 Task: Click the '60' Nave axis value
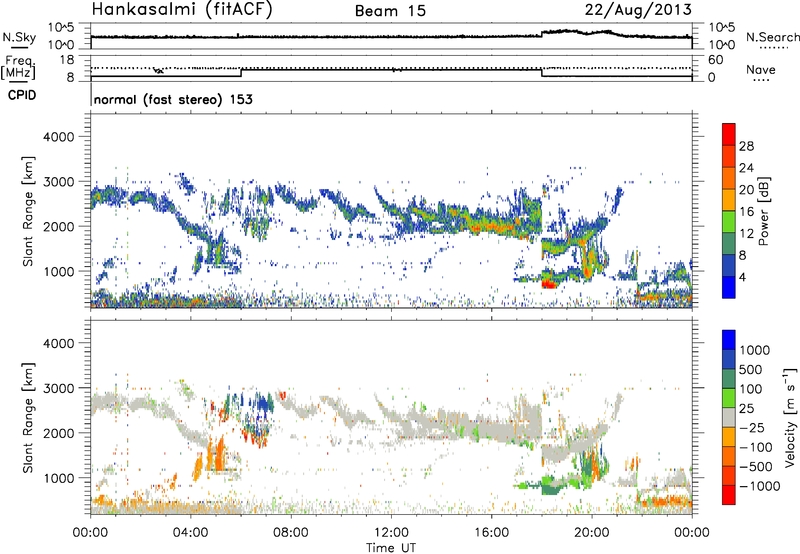point(715,60)
